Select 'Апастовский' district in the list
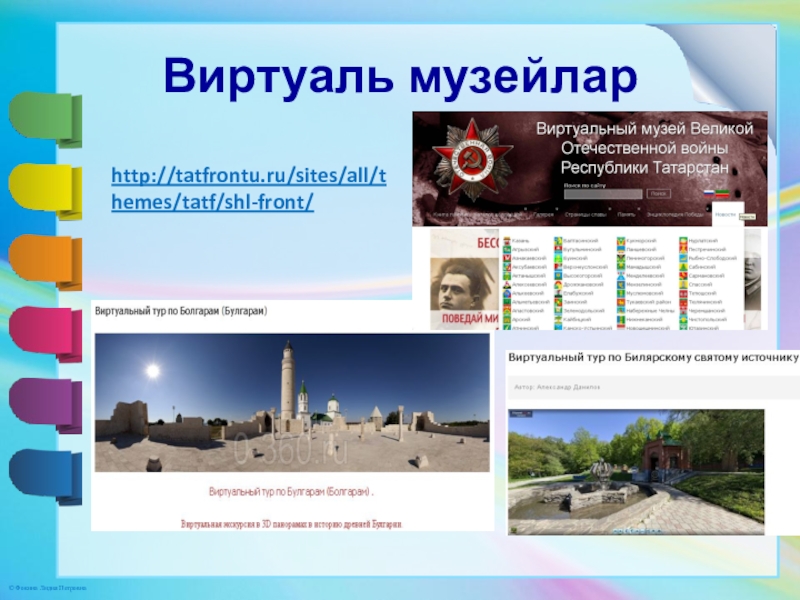 [x=528, y=311]
